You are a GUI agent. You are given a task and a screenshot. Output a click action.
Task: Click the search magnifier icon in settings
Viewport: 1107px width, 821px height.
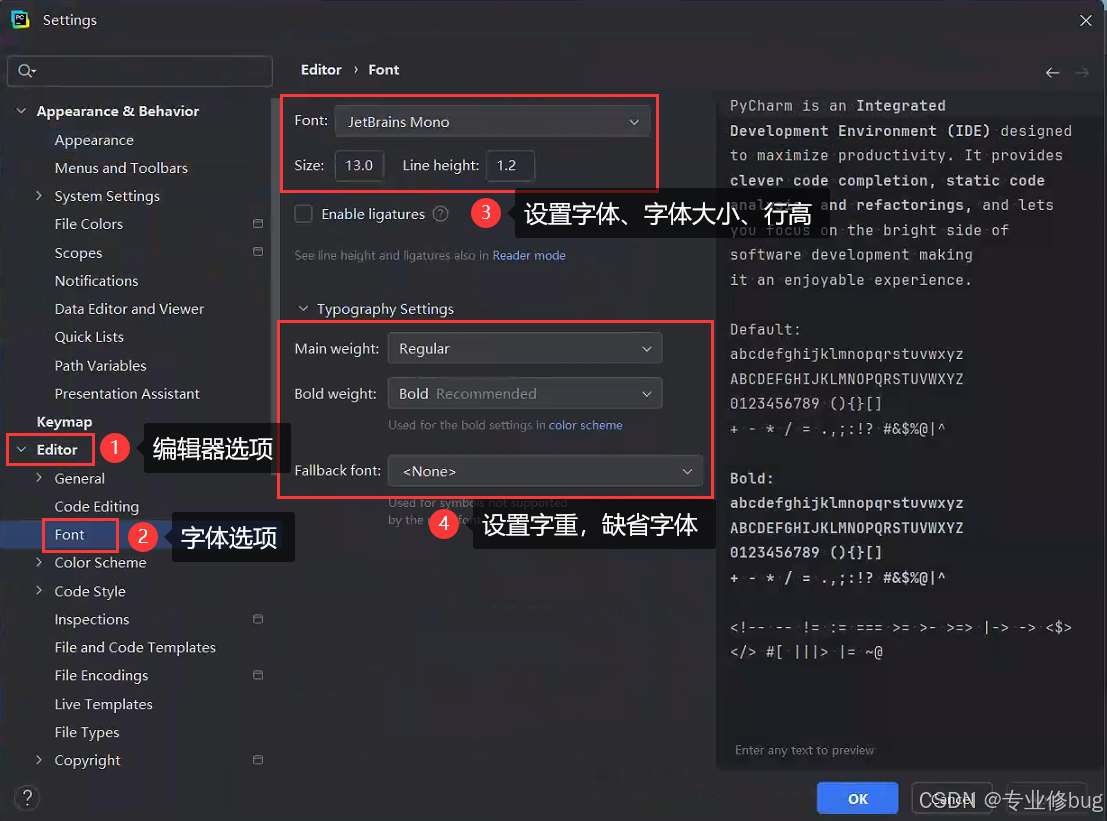tap(26, 71)
